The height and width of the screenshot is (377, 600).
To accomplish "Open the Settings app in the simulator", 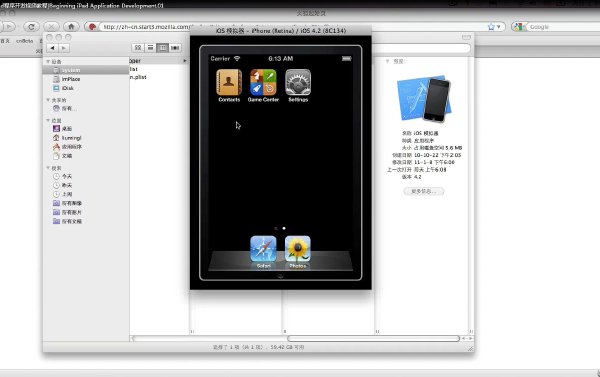I will pos(298,82).
